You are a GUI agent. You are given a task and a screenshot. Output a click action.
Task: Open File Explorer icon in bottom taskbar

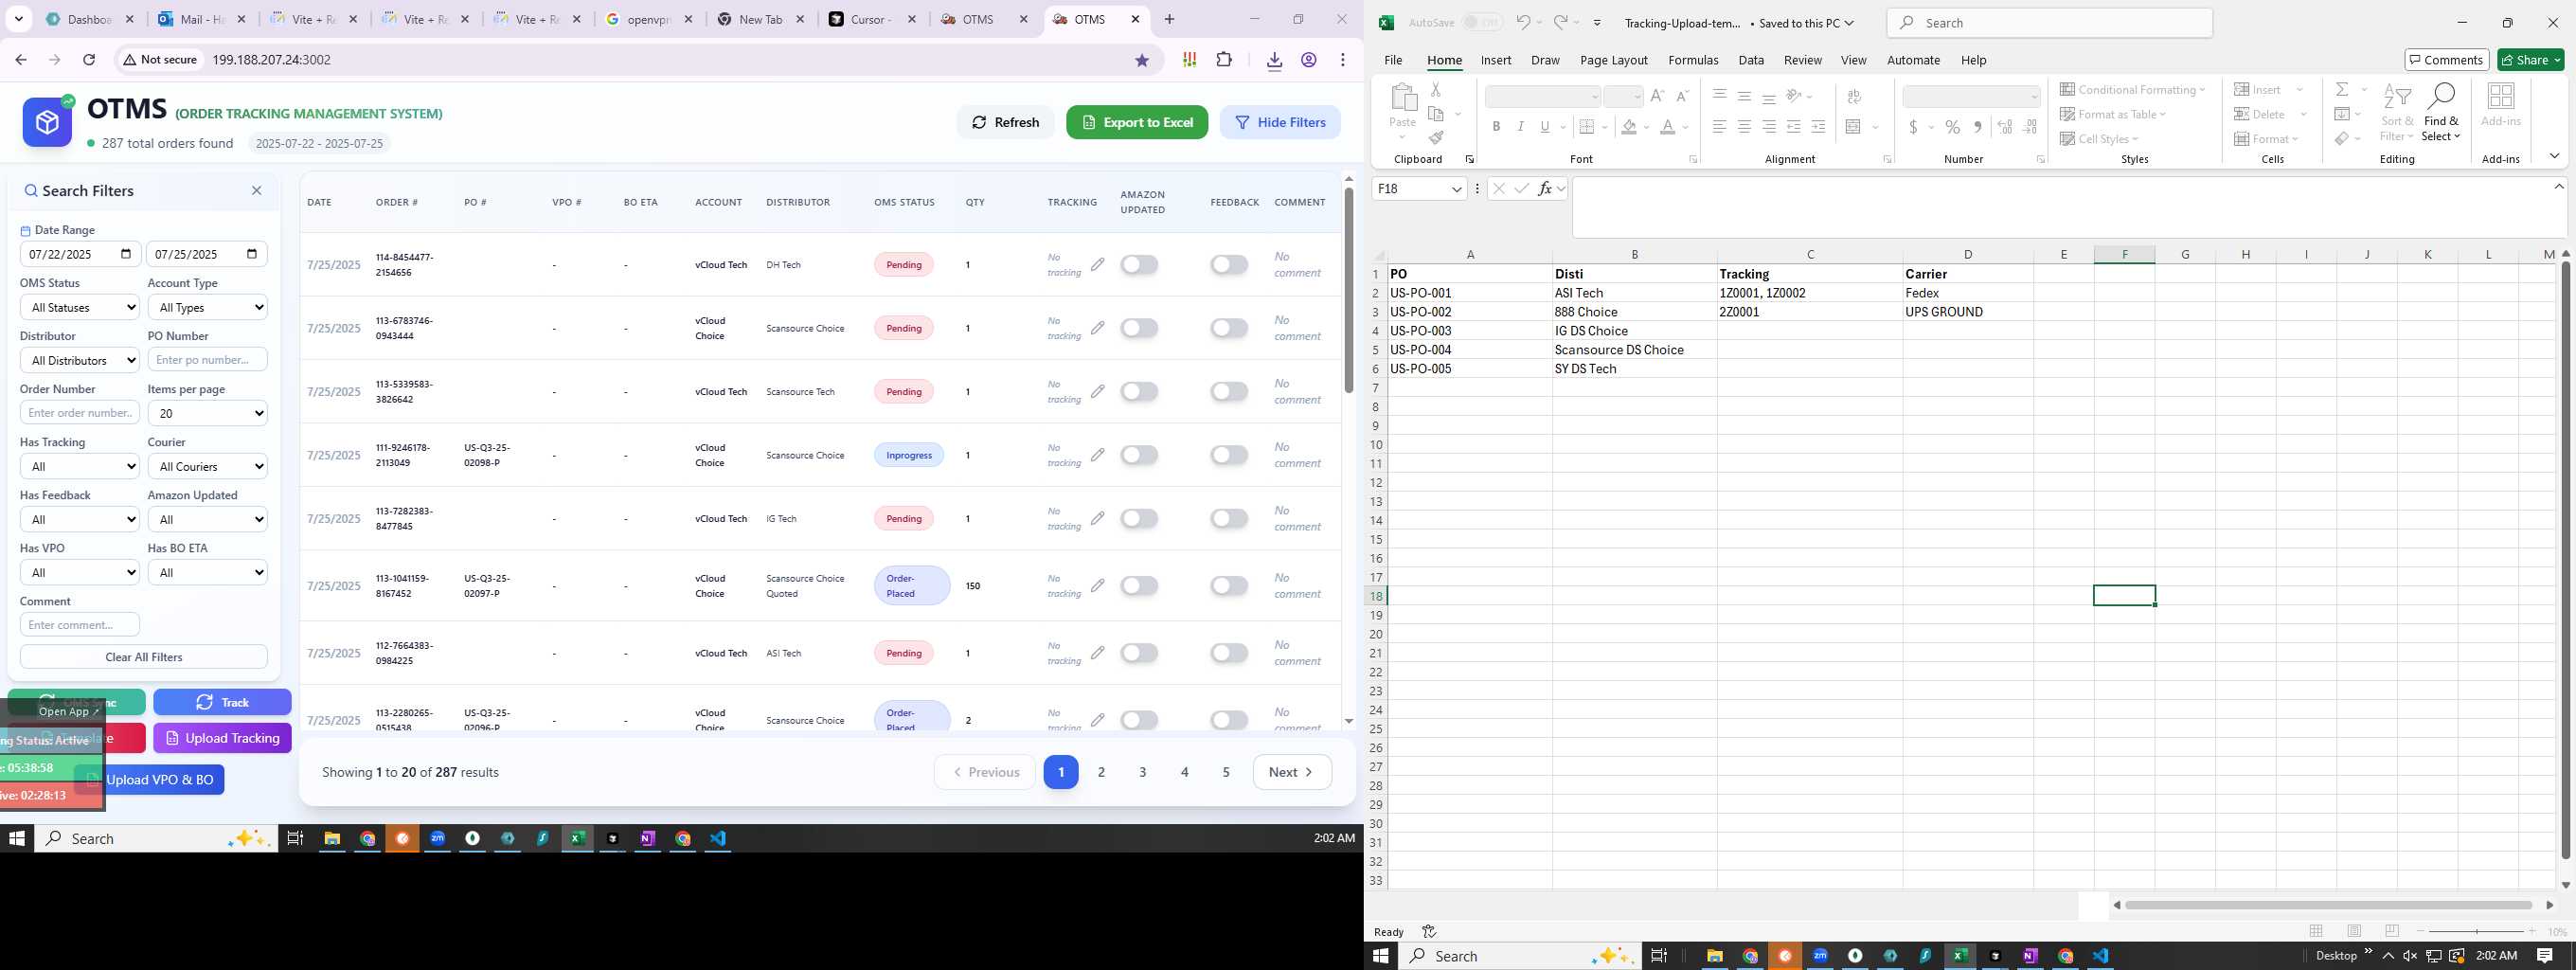tap(1714, 956)
